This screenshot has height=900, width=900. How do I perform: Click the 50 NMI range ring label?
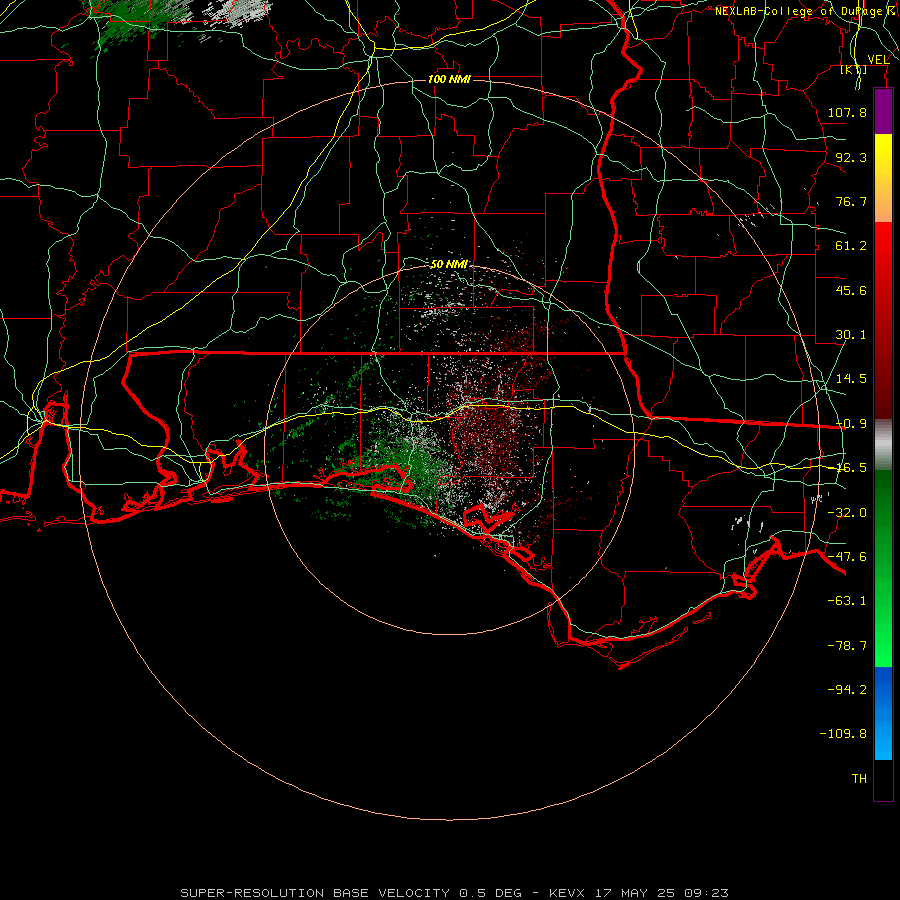pos(449,264)
